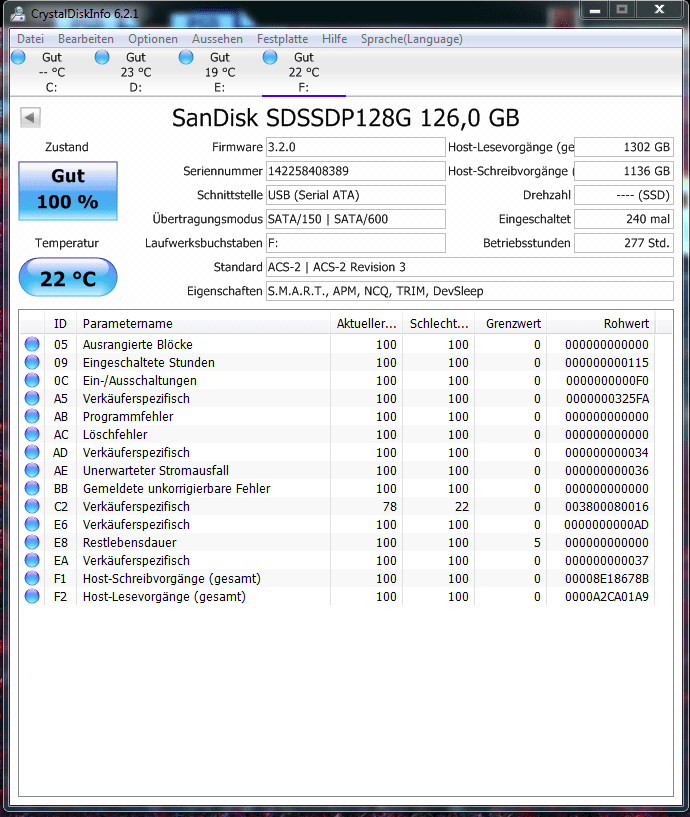
Task: Click the Laufwerksbuchstaben F: field
Action: click(355, 243)
